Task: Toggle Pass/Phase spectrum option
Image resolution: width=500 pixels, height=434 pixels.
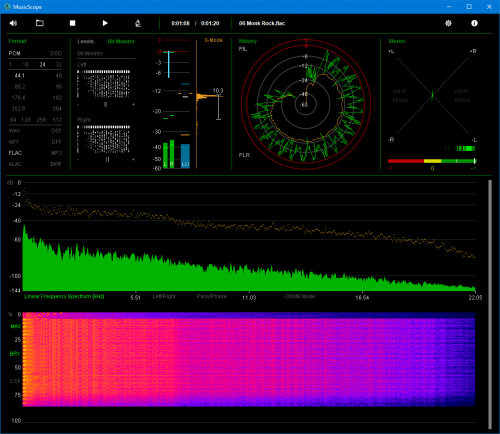Action: pos(212,296)
